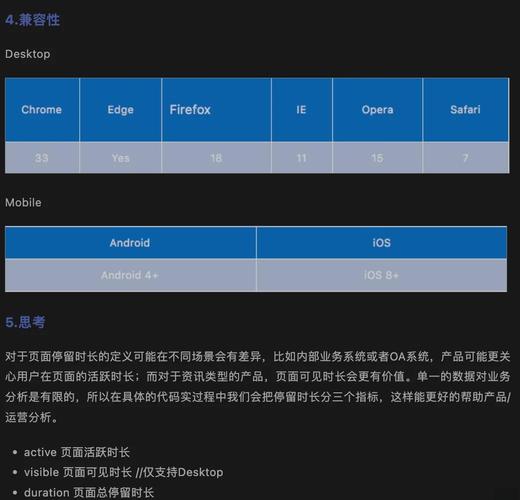Select the IE version value '11'
The width and height of the screenshot is (520, 500).
pos(302,158)
